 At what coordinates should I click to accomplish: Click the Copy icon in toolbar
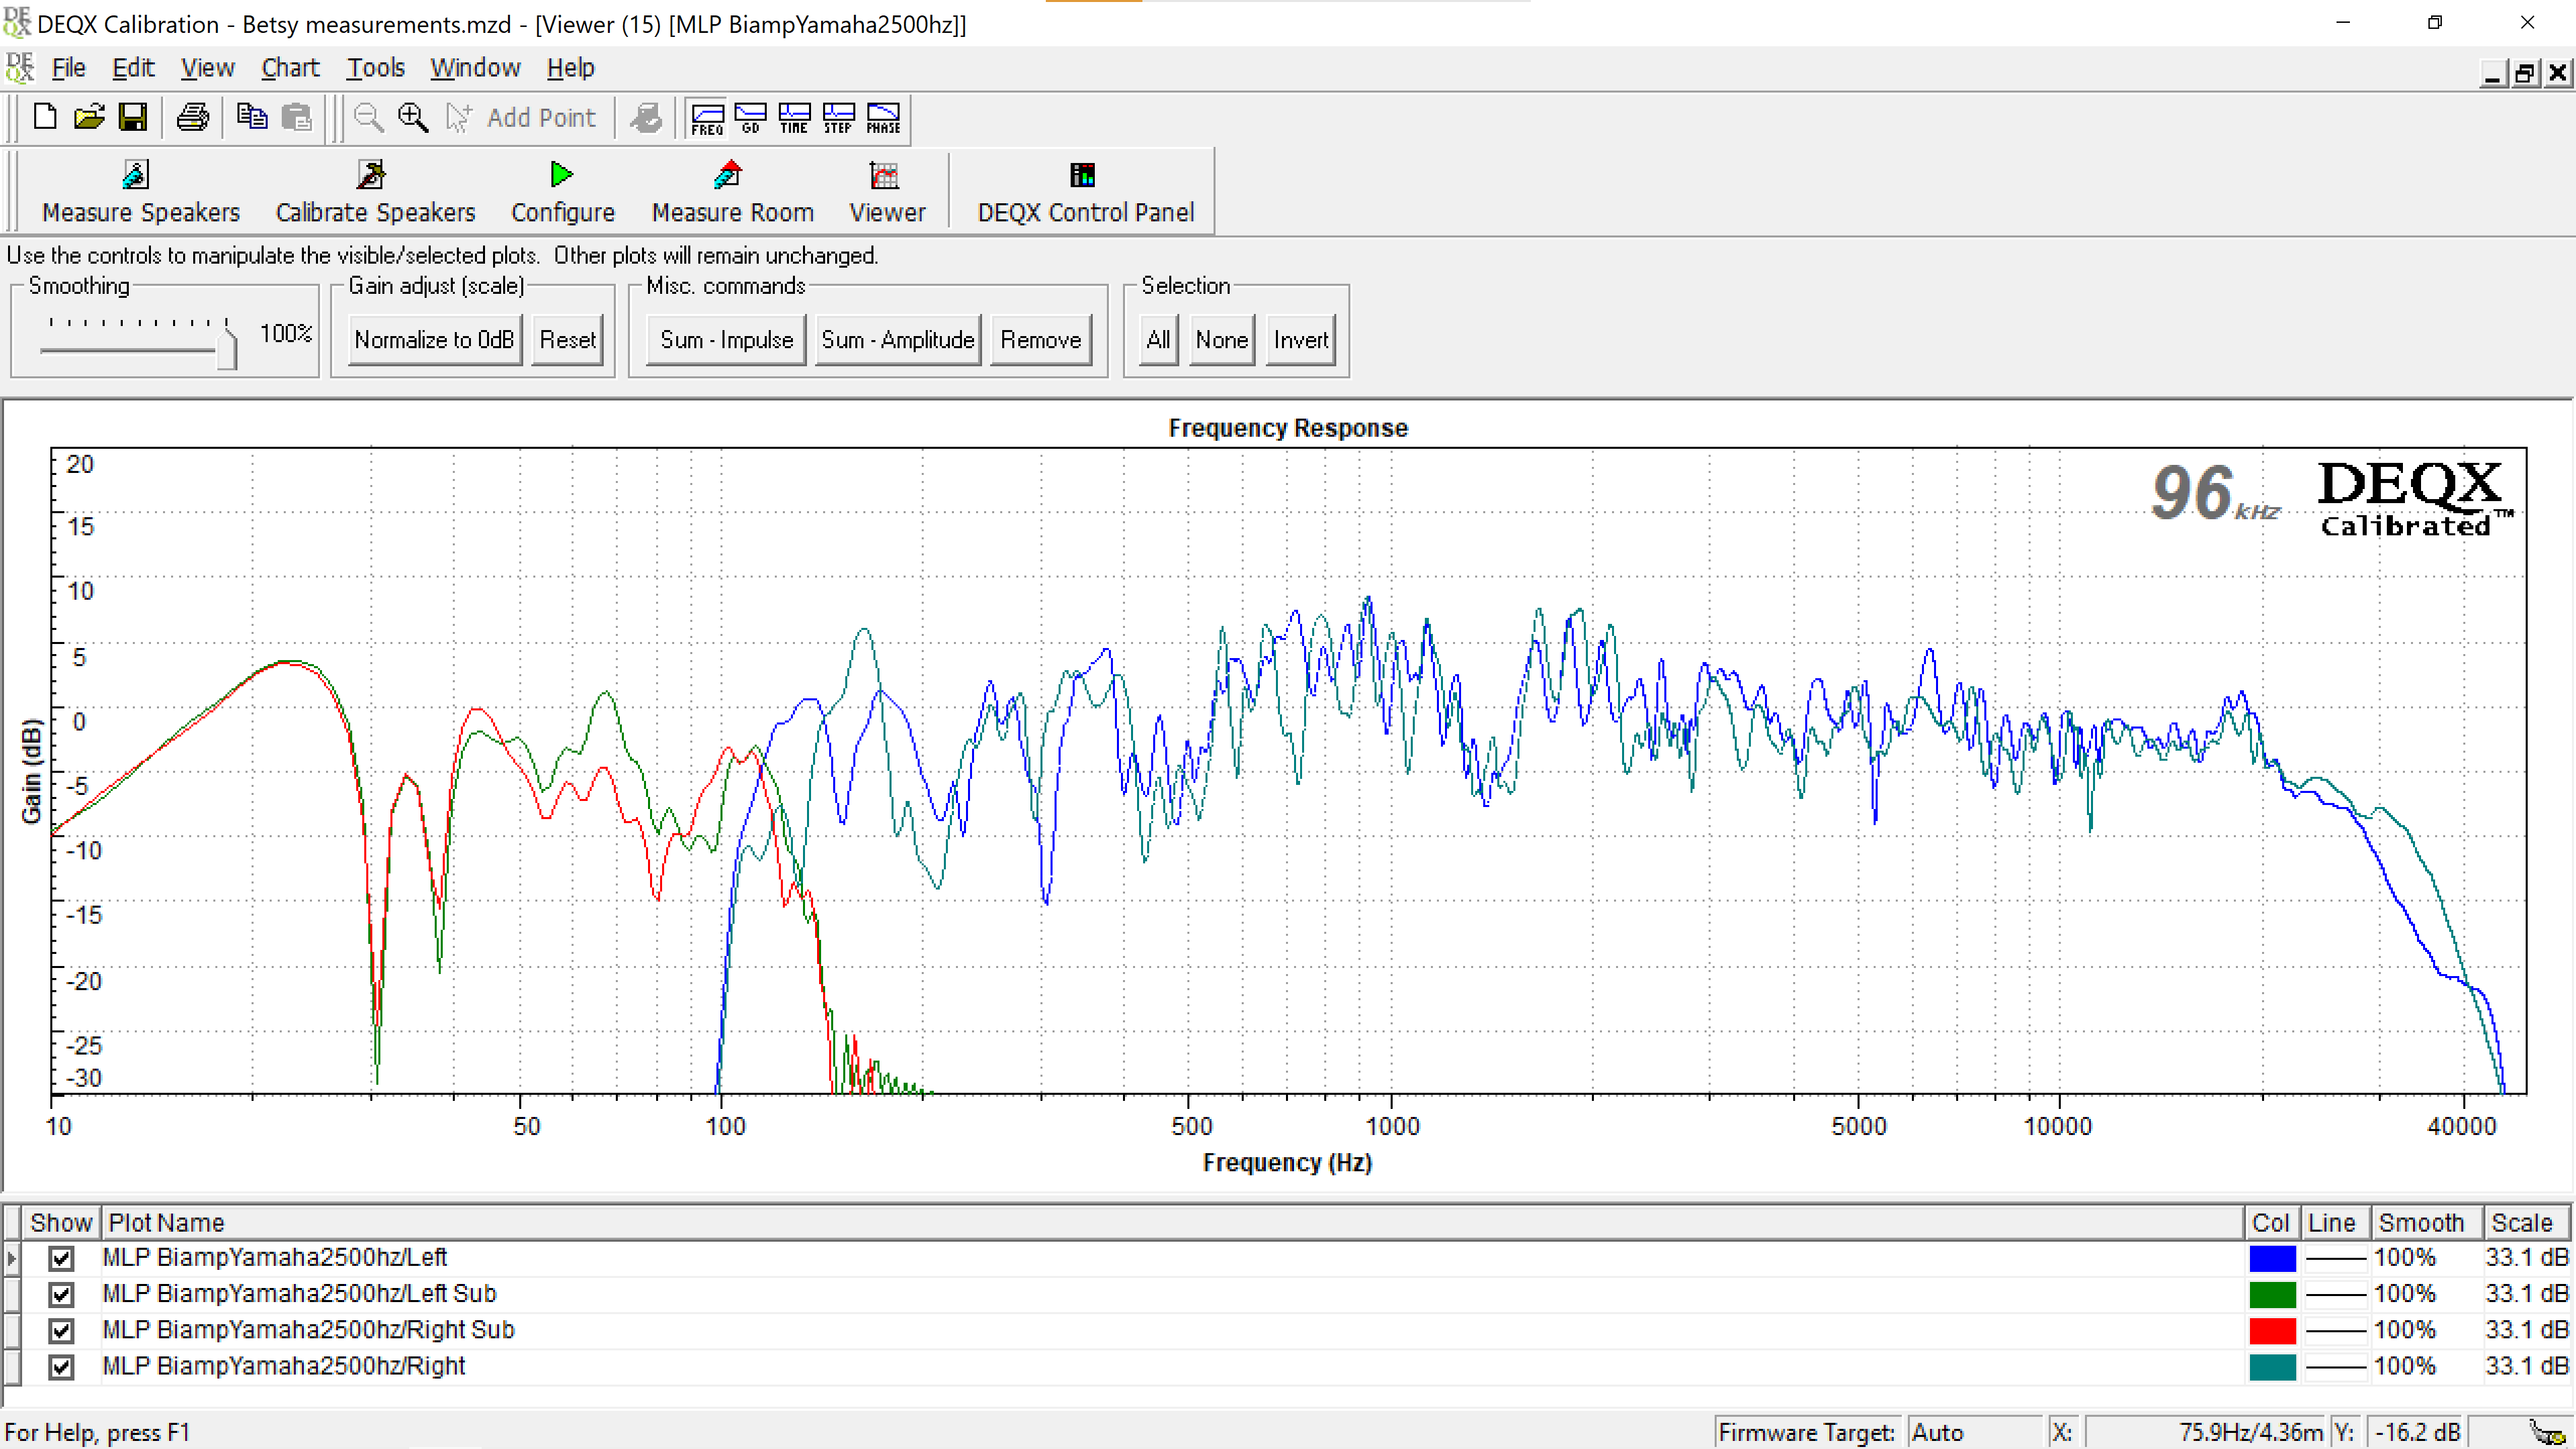pyautogui.click(x=252, y=118)
